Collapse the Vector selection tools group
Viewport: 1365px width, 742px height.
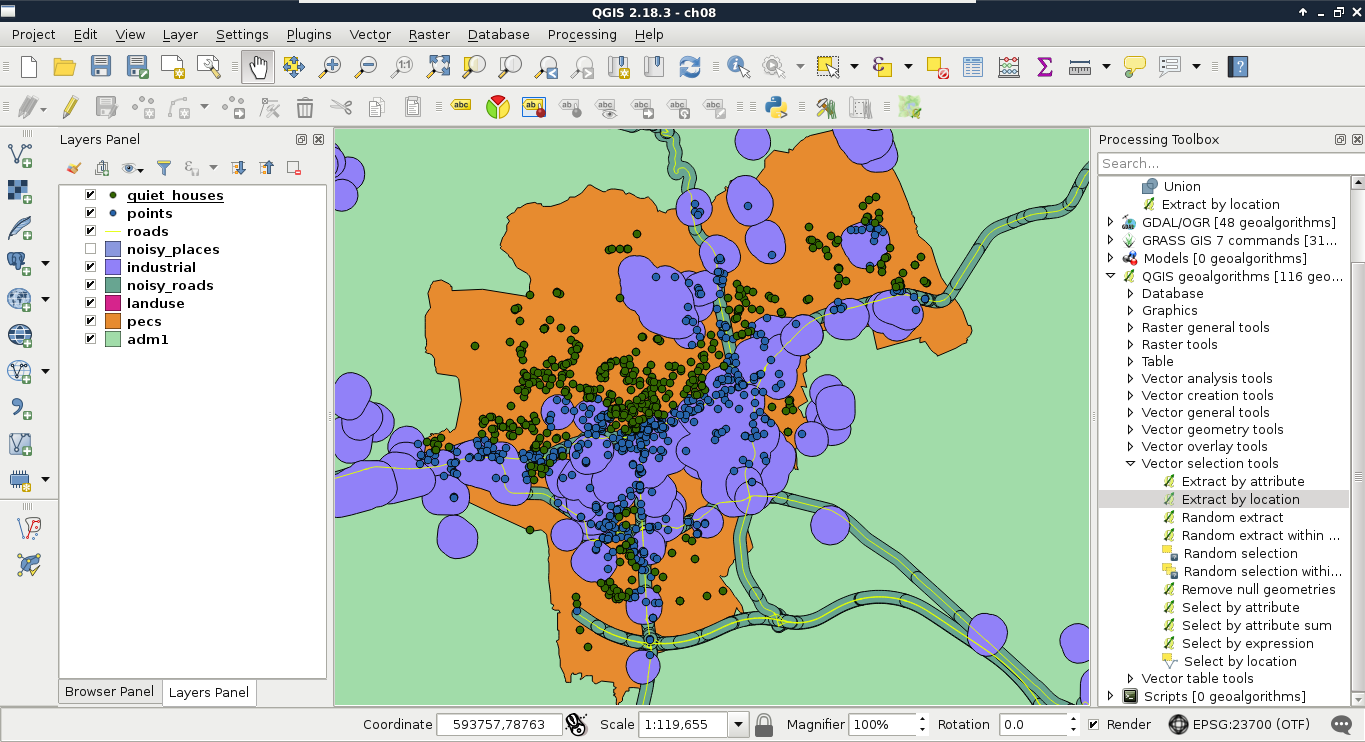[x=1131, y=463]
